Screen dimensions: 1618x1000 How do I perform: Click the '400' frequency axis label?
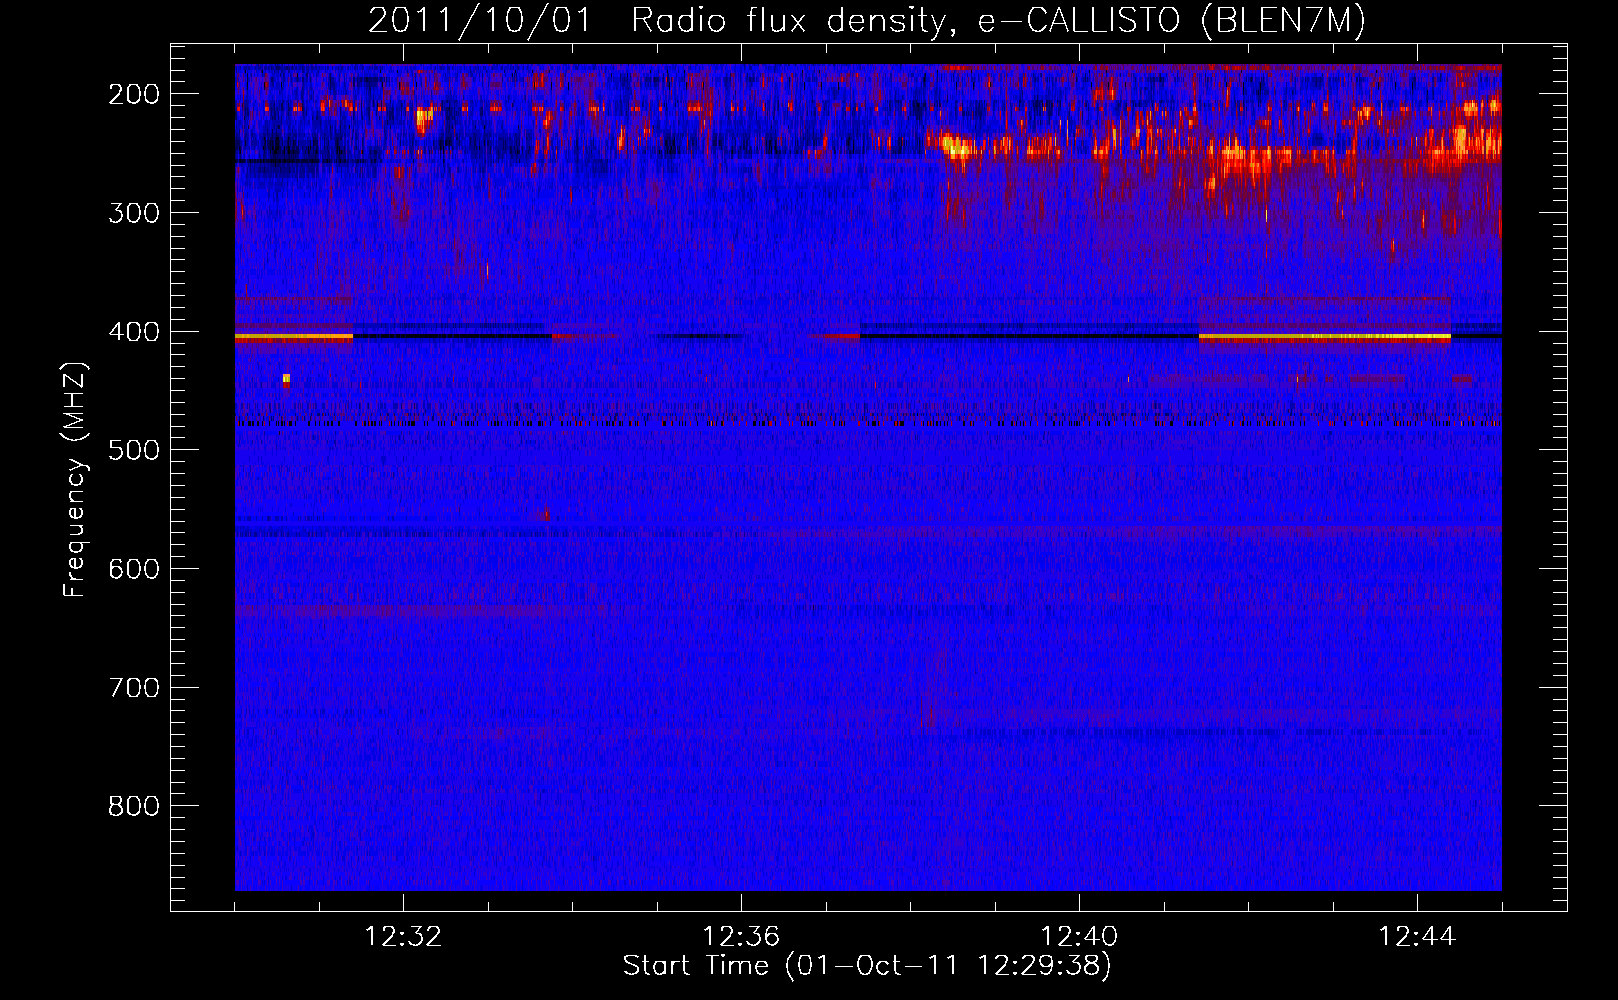[x=134, y=332]
